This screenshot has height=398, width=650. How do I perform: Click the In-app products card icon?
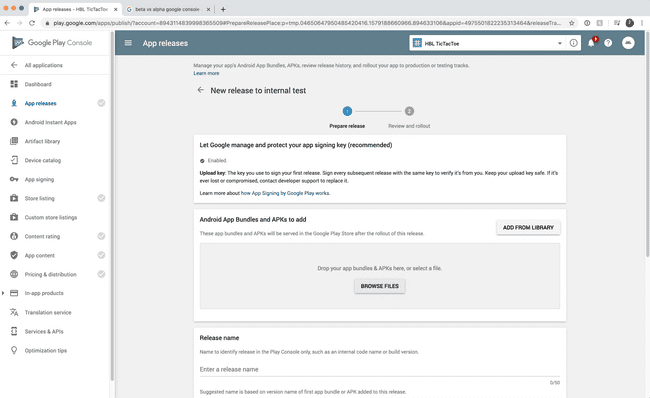click(x=14, y=293)
